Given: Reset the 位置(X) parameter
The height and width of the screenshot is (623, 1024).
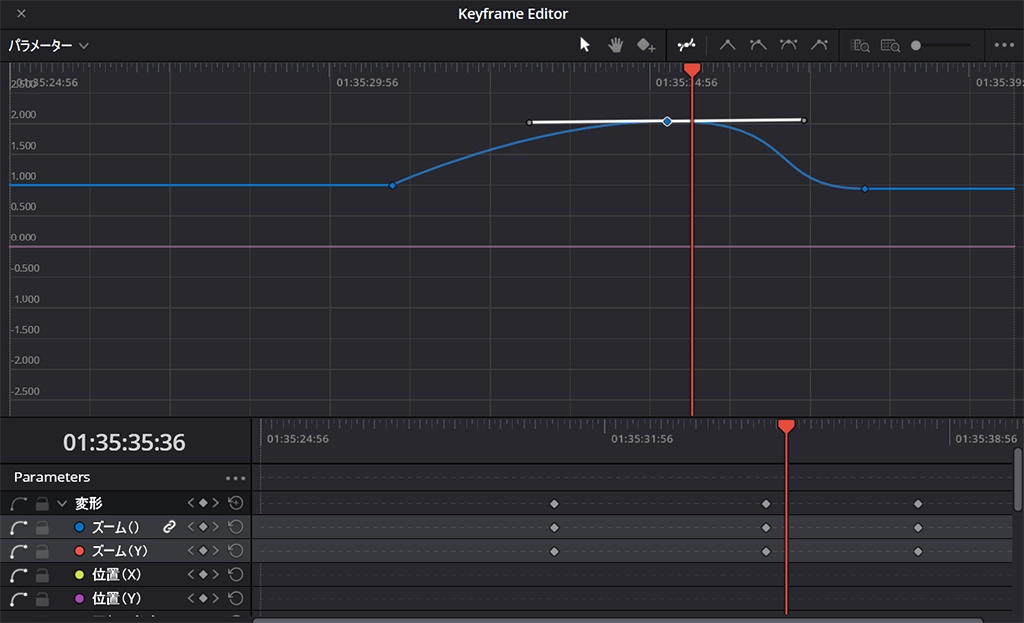Looking at the screenshot, I should coord(235,575).
